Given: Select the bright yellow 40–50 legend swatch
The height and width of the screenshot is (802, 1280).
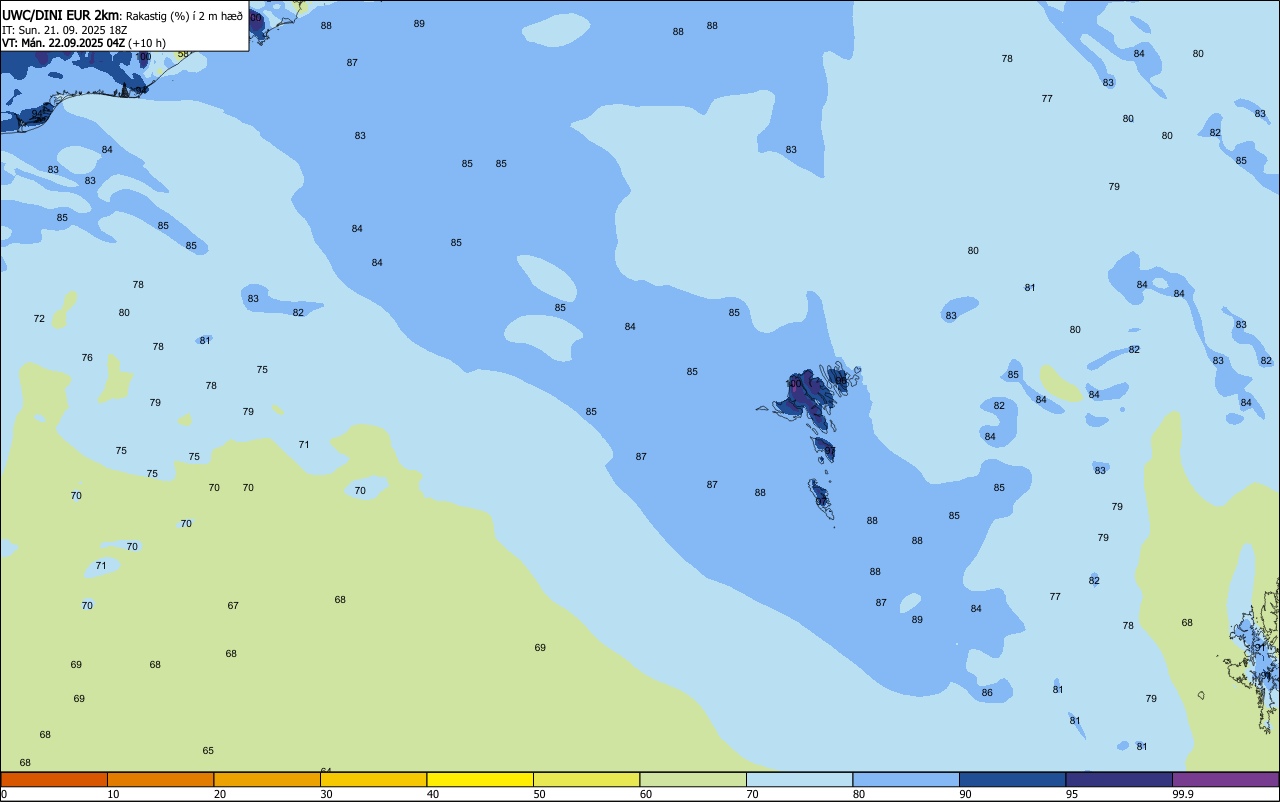Looking at the screenshot, I should pos(480,779).
